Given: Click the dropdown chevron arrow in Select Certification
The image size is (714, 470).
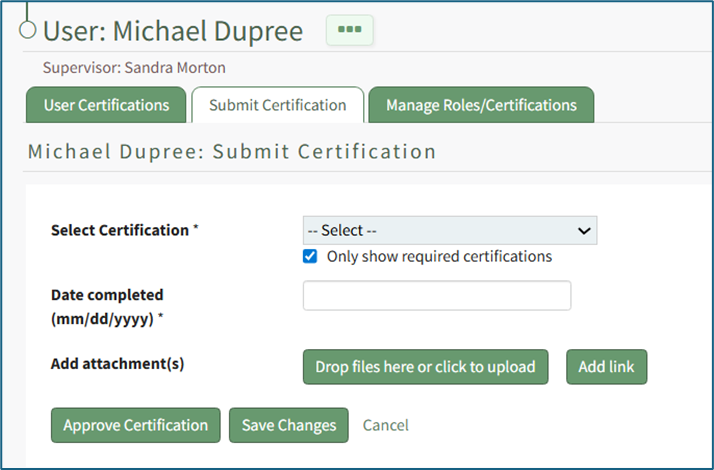Looking at the screenshot, I should coord(584,231).
